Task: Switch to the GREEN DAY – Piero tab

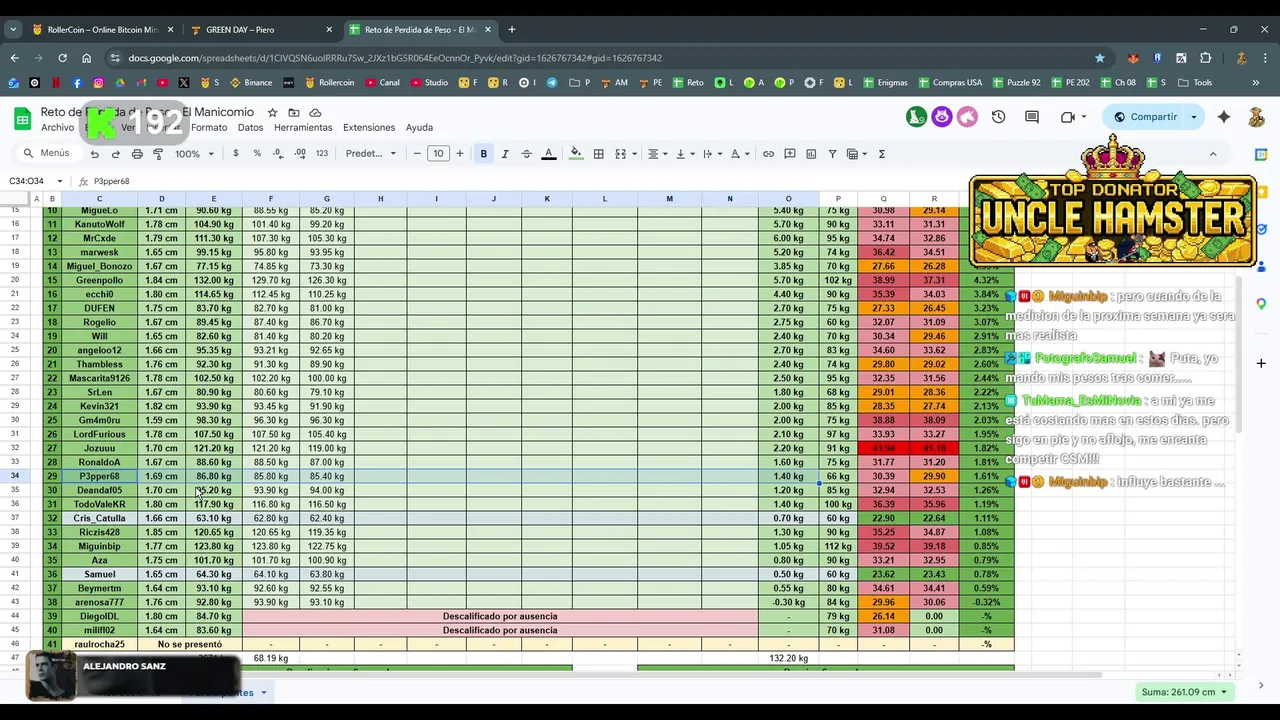Action: [240, 30]
